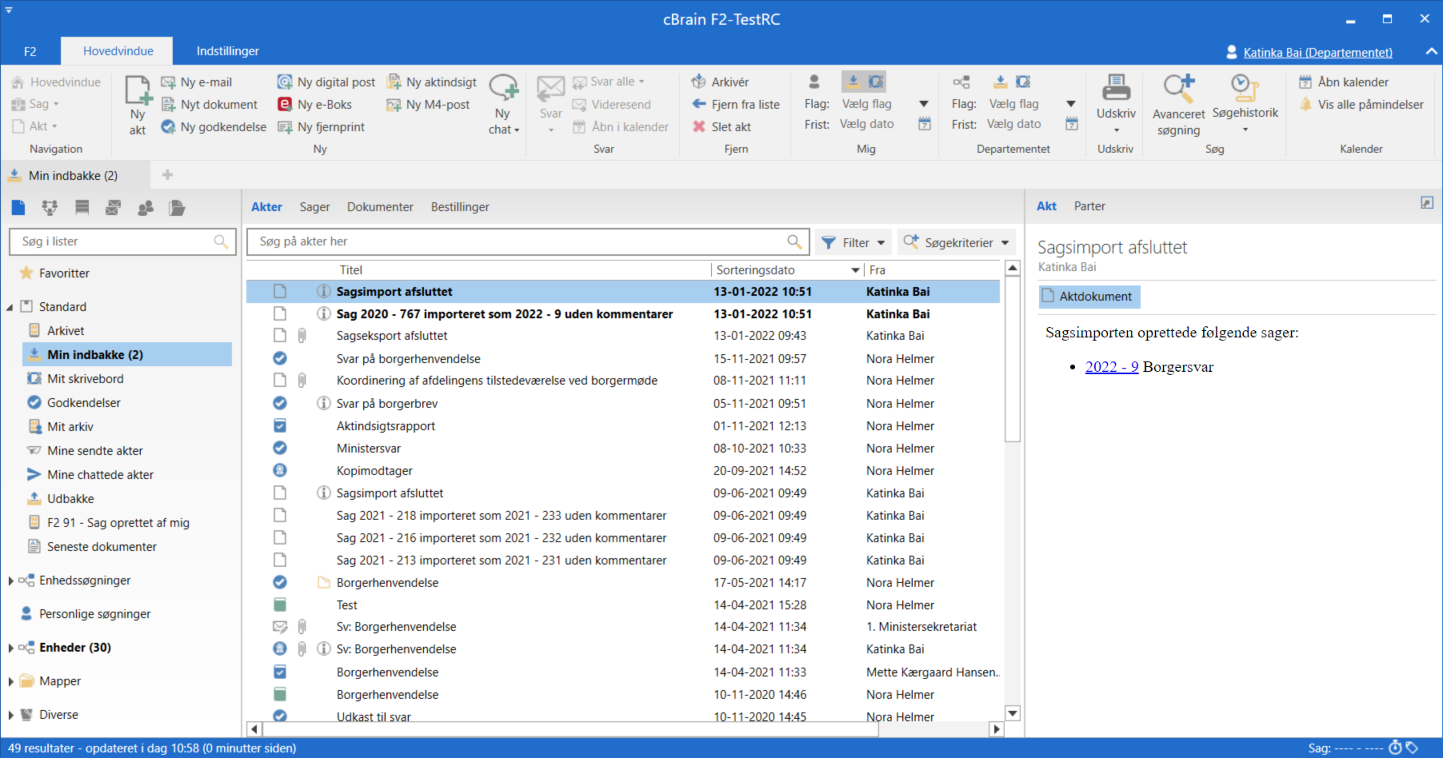This screenshot has height=758, width=1443.
Task: Click the tag icon in the status bar
Action: [x=1412, y=748]
